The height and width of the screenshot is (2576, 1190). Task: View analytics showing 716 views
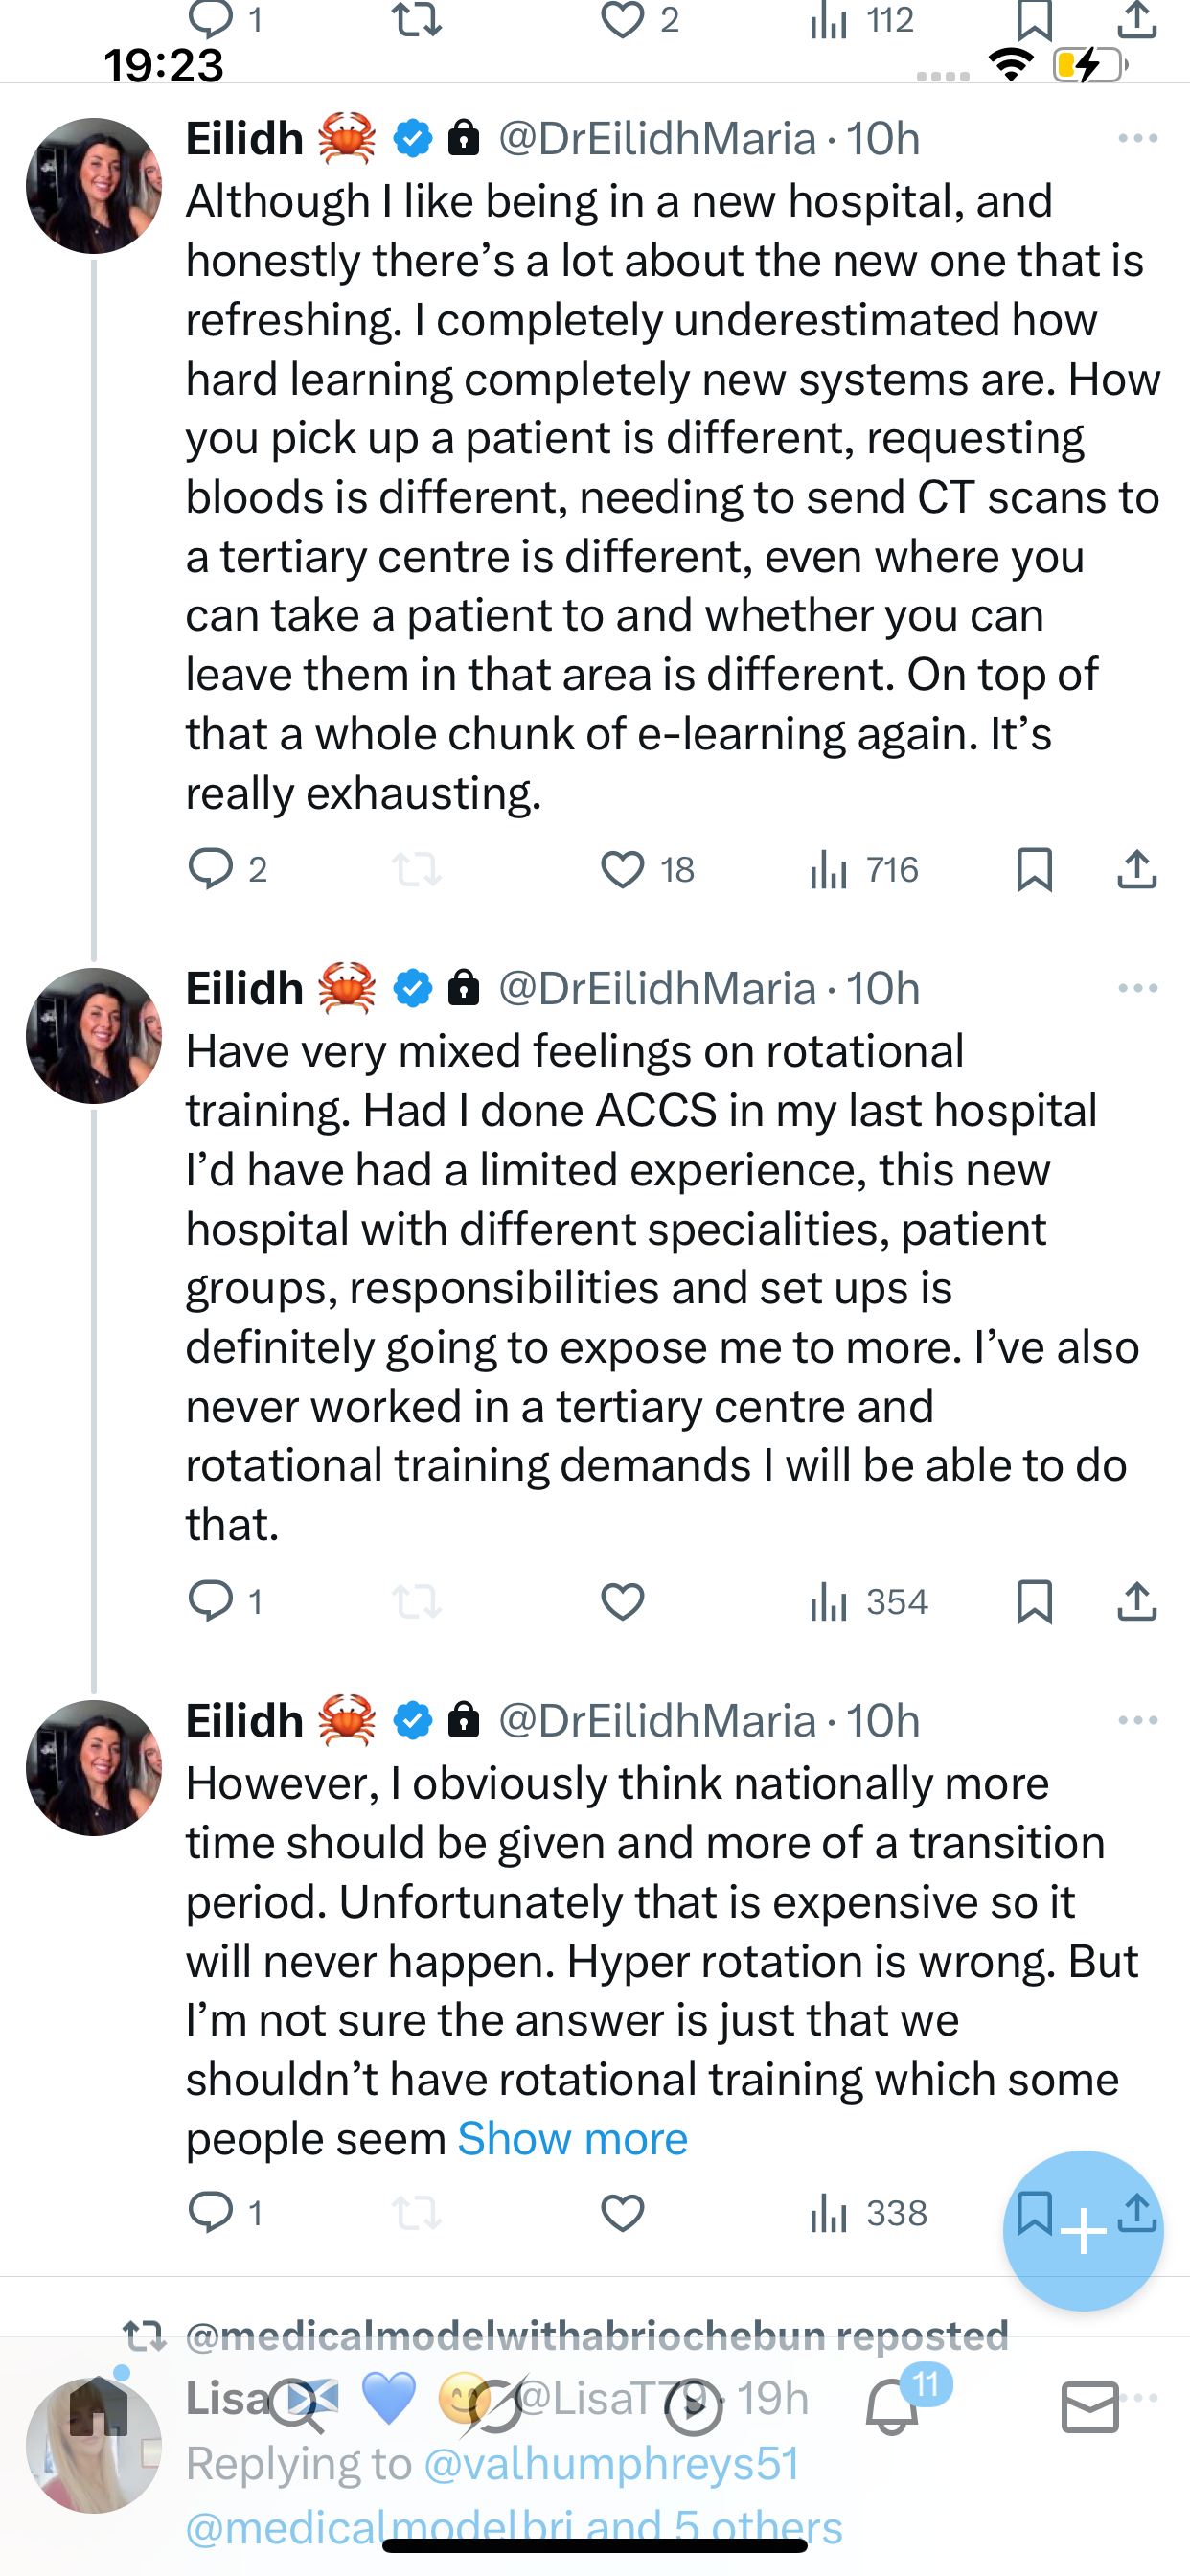863,869
